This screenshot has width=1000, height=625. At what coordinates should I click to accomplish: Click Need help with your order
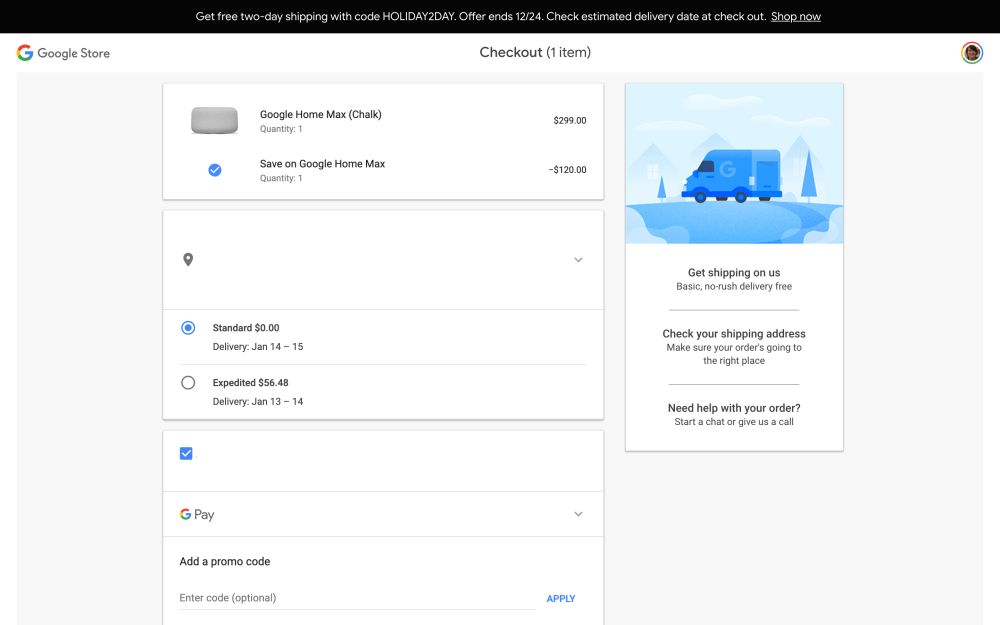tap(734, 408)
